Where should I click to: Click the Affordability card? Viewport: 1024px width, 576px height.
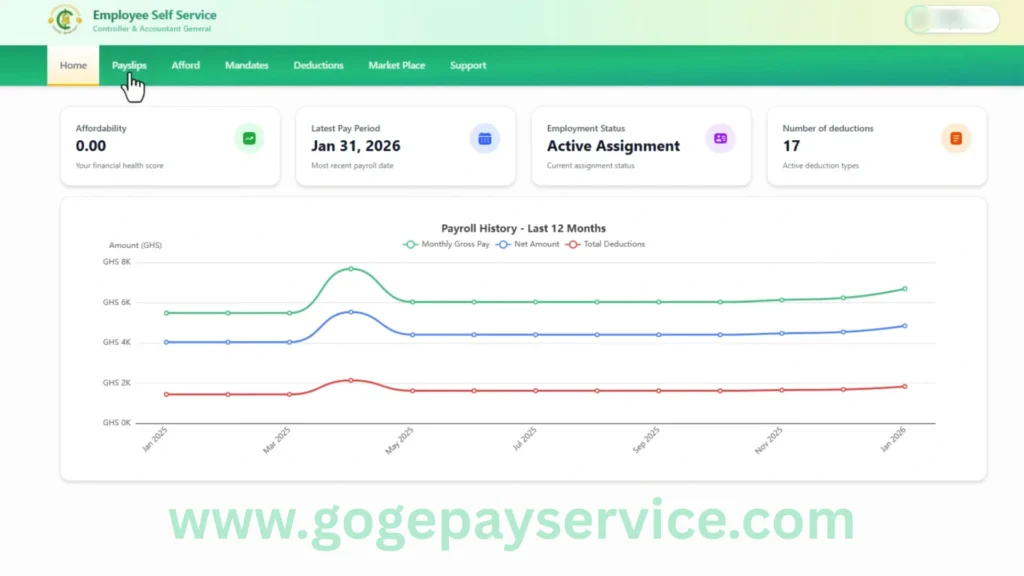point(170,146)
